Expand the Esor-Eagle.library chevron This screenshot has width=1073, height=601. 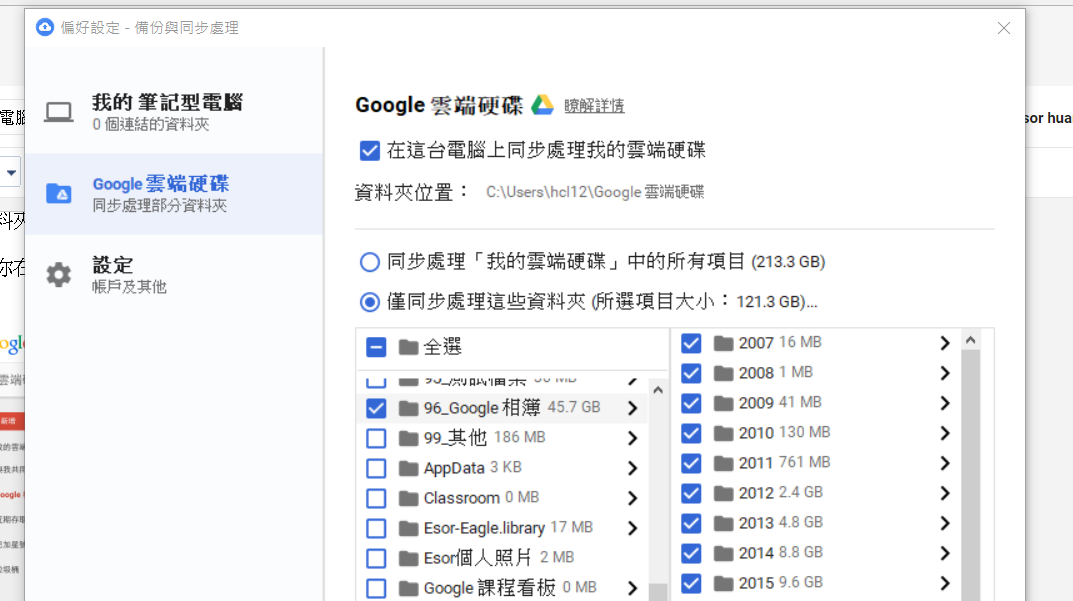click(x=633, y=528)
